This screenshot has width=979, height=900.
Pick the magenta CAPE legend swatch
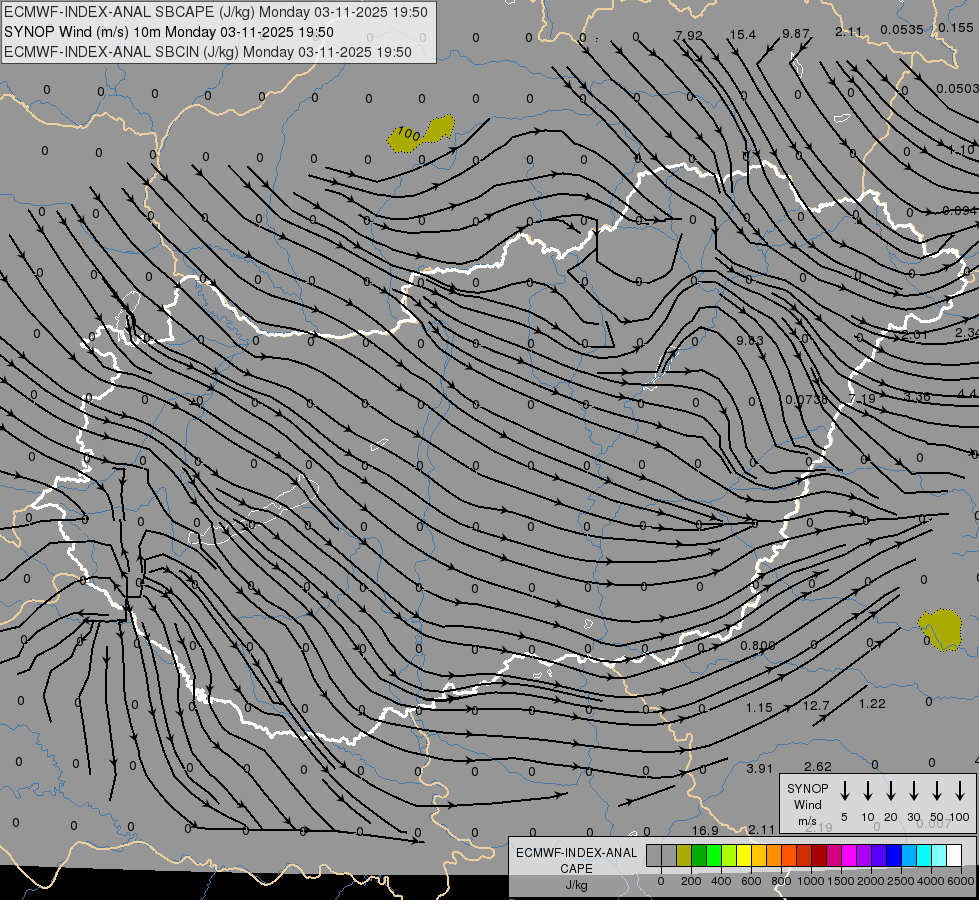[x=849, y=855]
